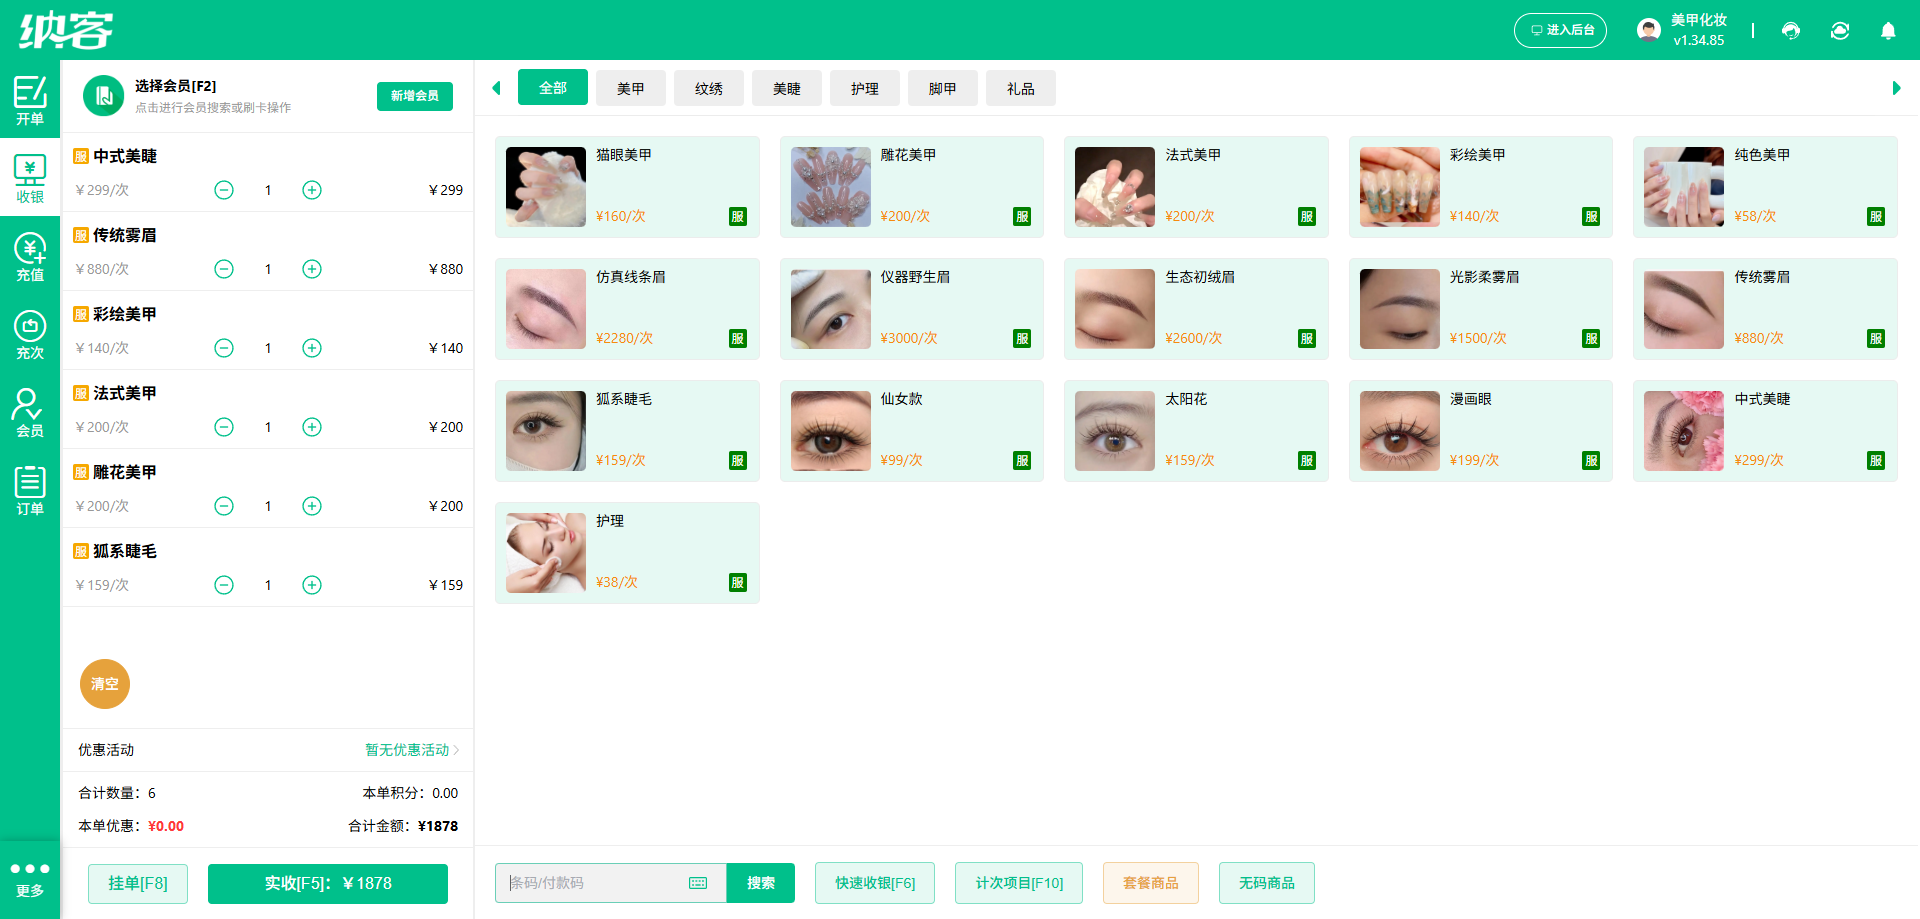This screenshot has width=1920, height=919.
Task: Click the keyboard icon in barcode field
Action: (698, 883)
